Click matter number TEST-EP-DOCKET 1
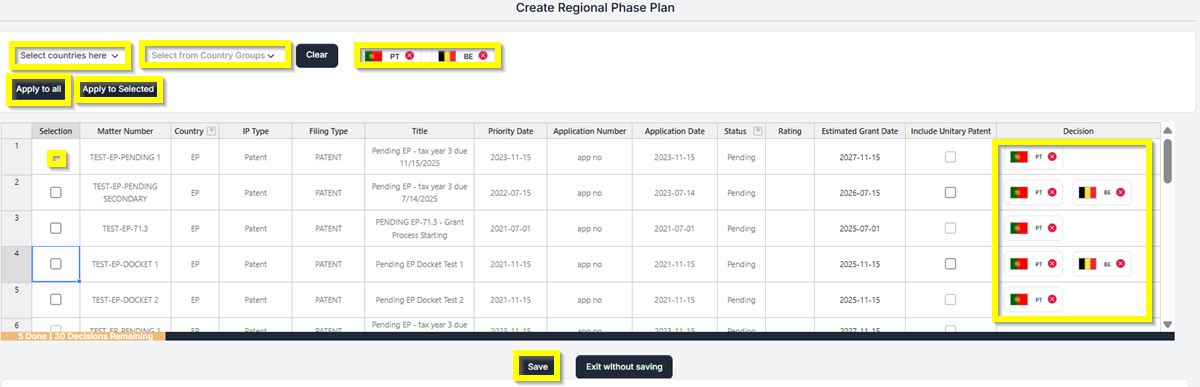 125,264
